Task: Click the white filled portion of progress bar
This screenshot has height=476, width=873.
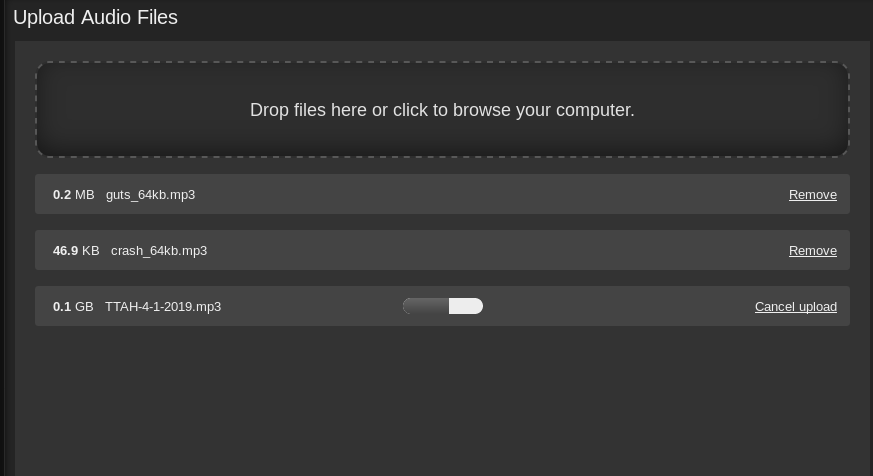Action: (466, 306)
